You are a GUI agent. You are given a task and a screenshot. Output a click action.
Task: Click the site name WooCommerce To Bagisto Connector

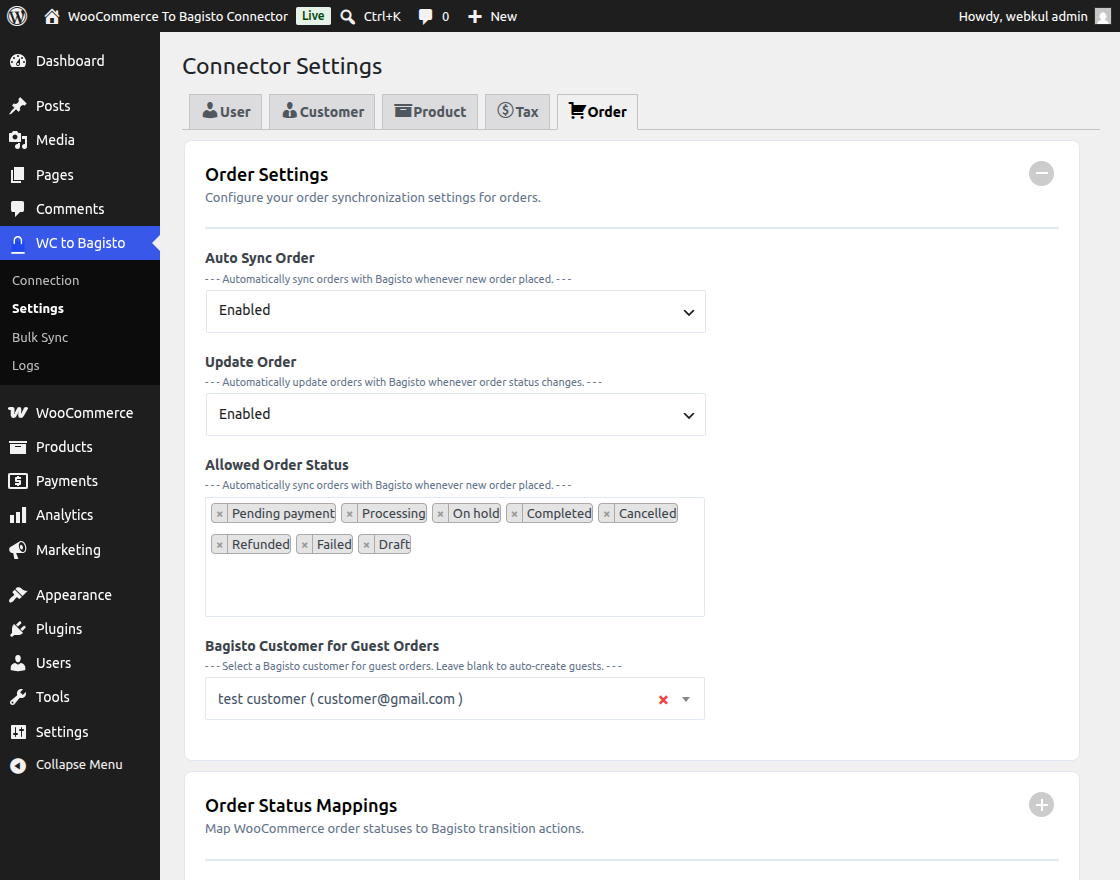[x=178, y=16]
